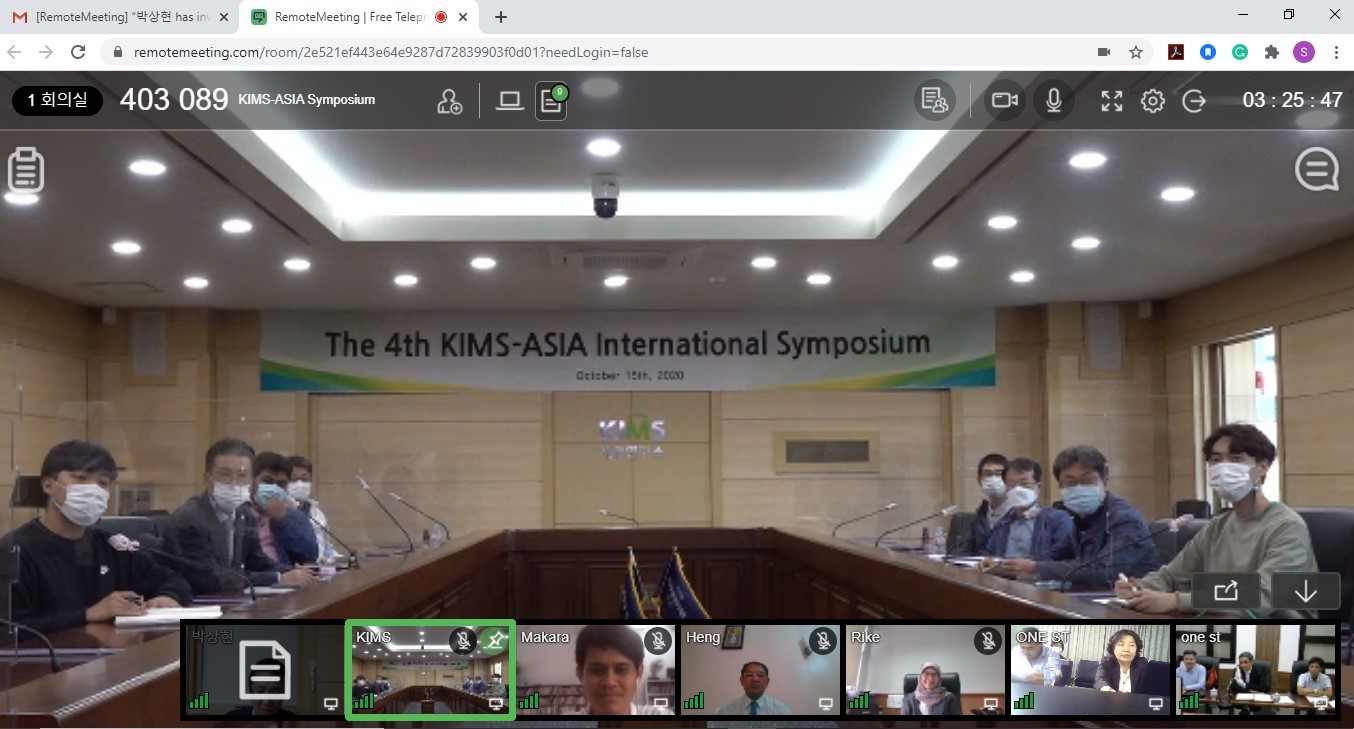Select the lowercase one st thumbnail

(1255, 669)
